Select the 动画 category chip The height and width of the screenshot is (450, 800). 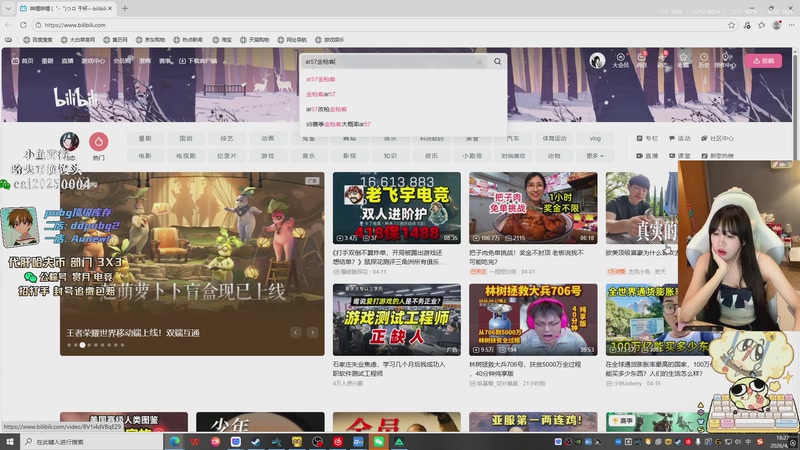(x=268, y=138)
